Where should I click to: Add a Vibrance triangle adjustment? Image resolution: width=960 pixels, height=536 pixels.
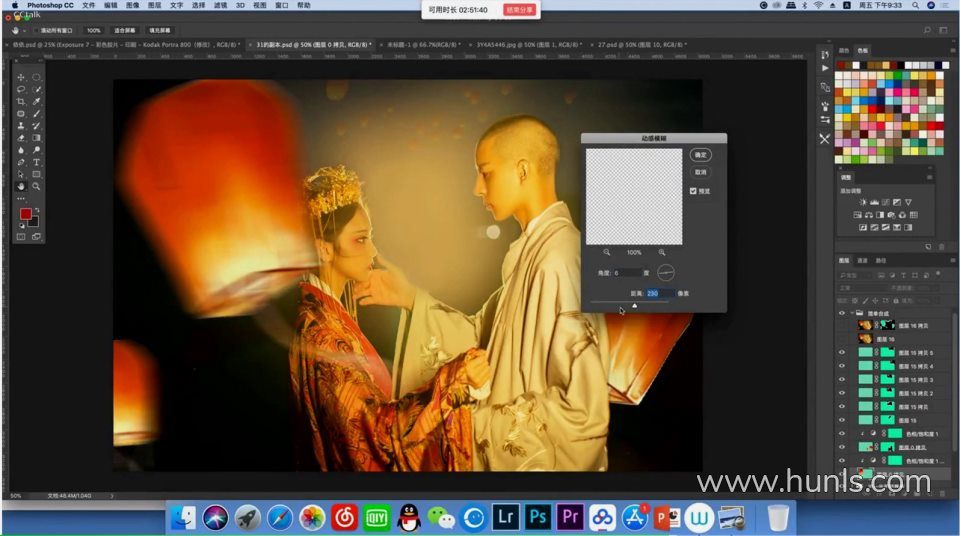tap(908, 202)
